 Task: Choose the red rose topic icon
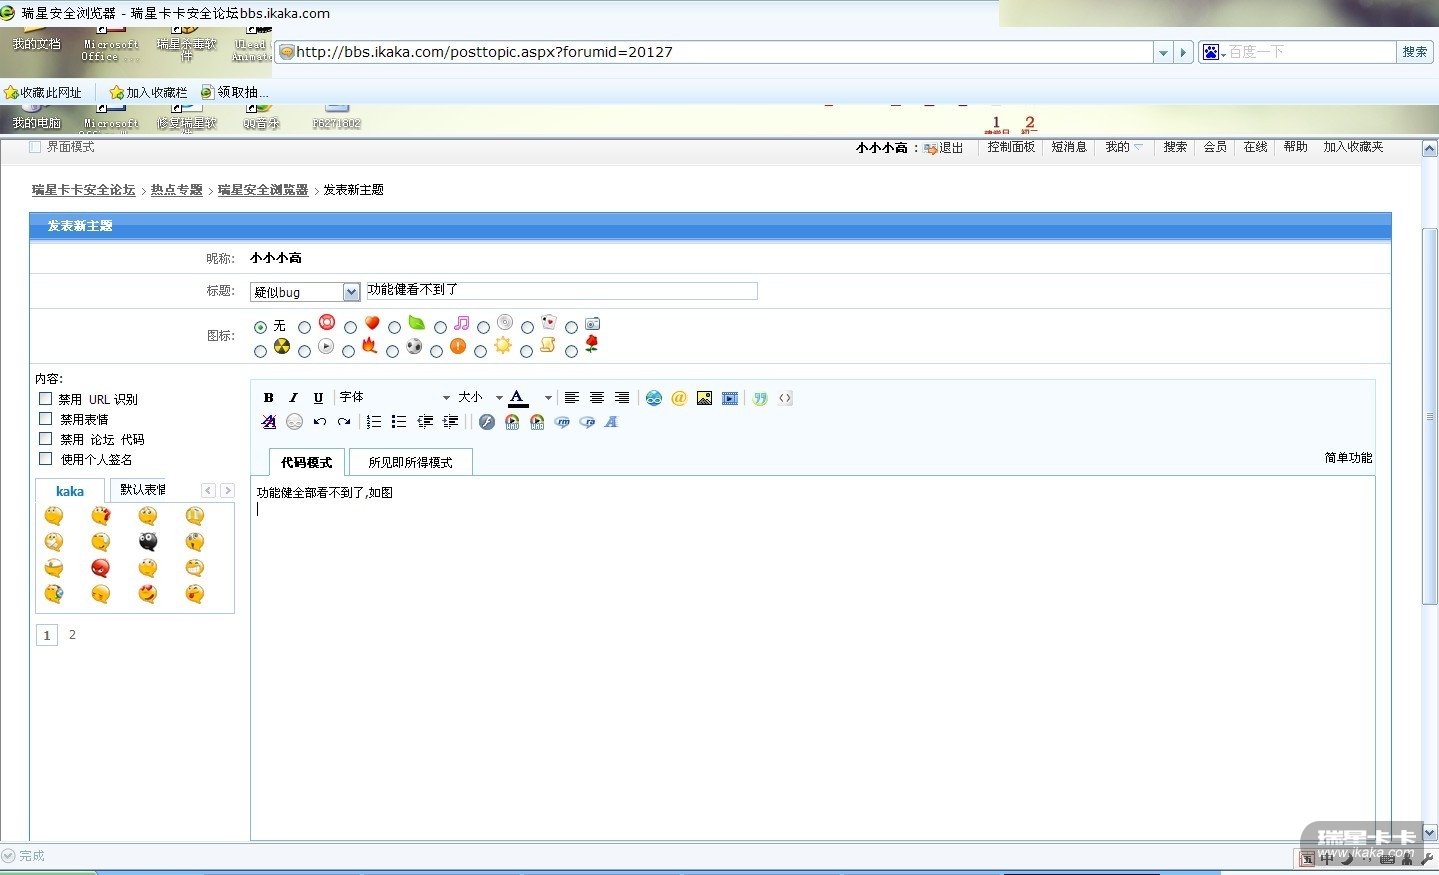(x=592, y=345)
